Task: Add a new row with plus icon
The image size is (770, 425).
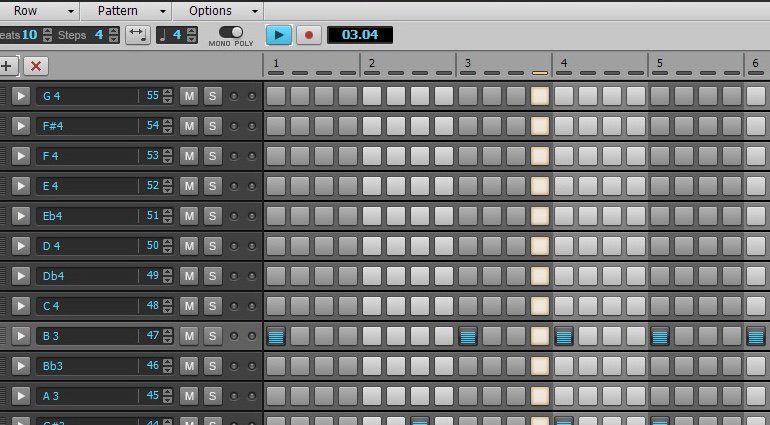Action: (x=8, y=66)
